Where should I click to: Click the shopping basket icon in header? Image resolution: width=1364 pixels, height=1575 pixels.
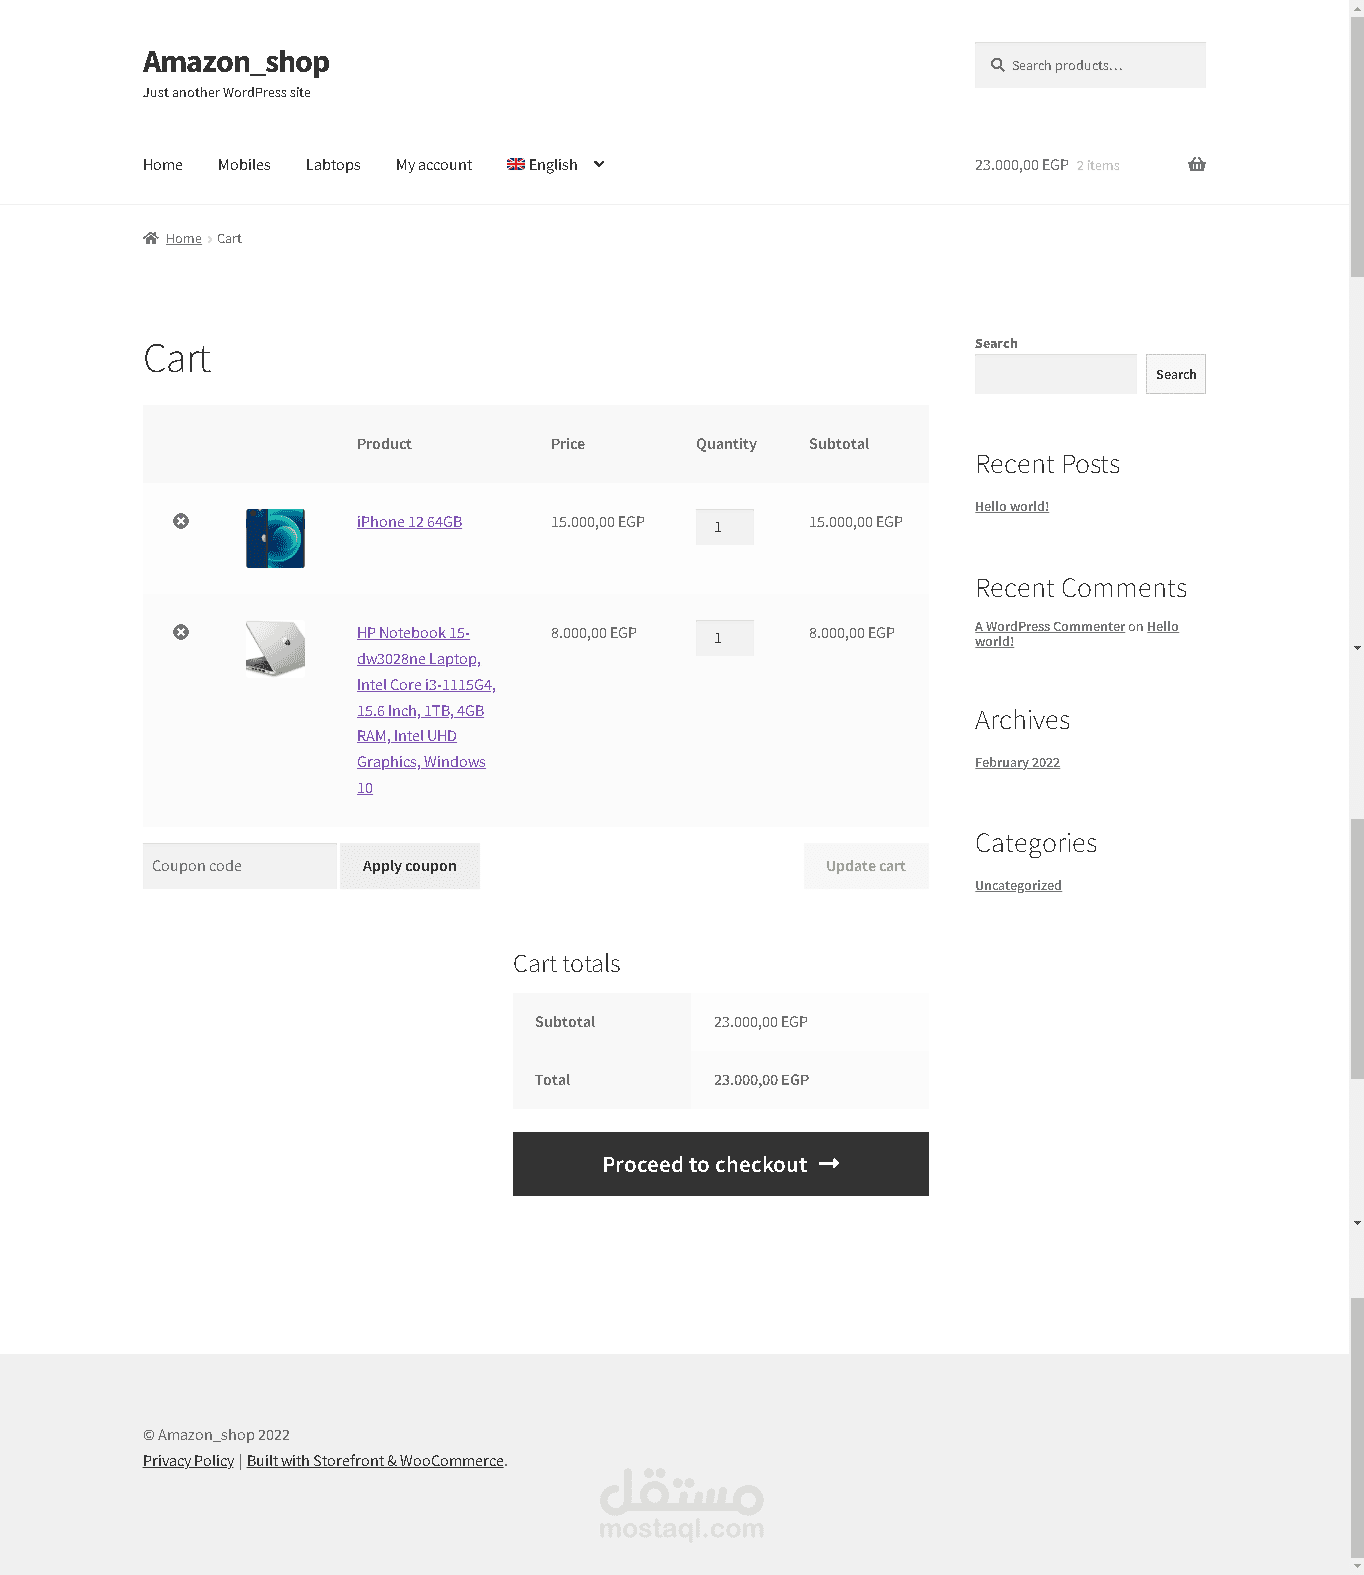1196,164
